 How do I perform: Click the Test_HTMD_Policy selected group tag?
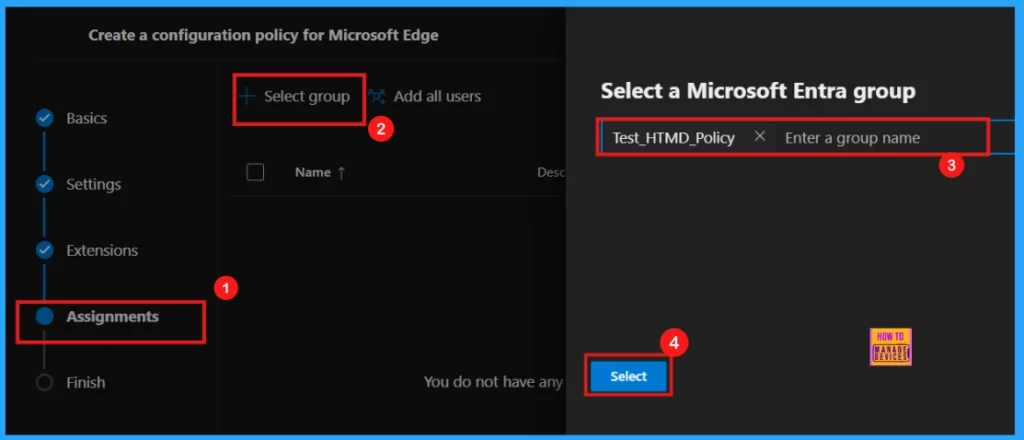(x=673, y=138)
